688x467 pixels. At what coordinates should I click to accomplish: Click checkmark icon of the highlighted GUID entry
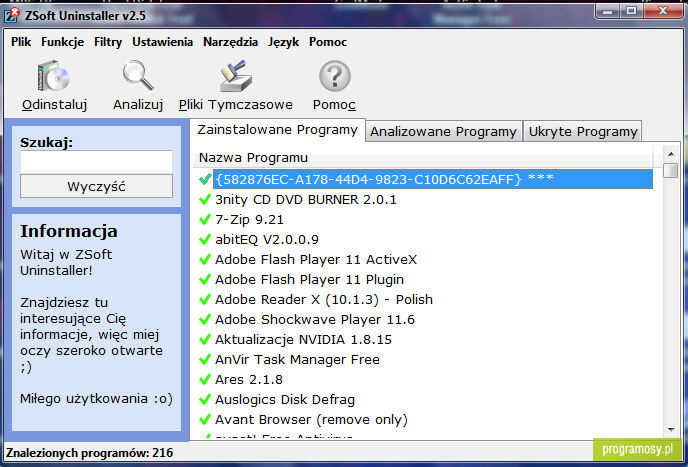coord(204,179)
